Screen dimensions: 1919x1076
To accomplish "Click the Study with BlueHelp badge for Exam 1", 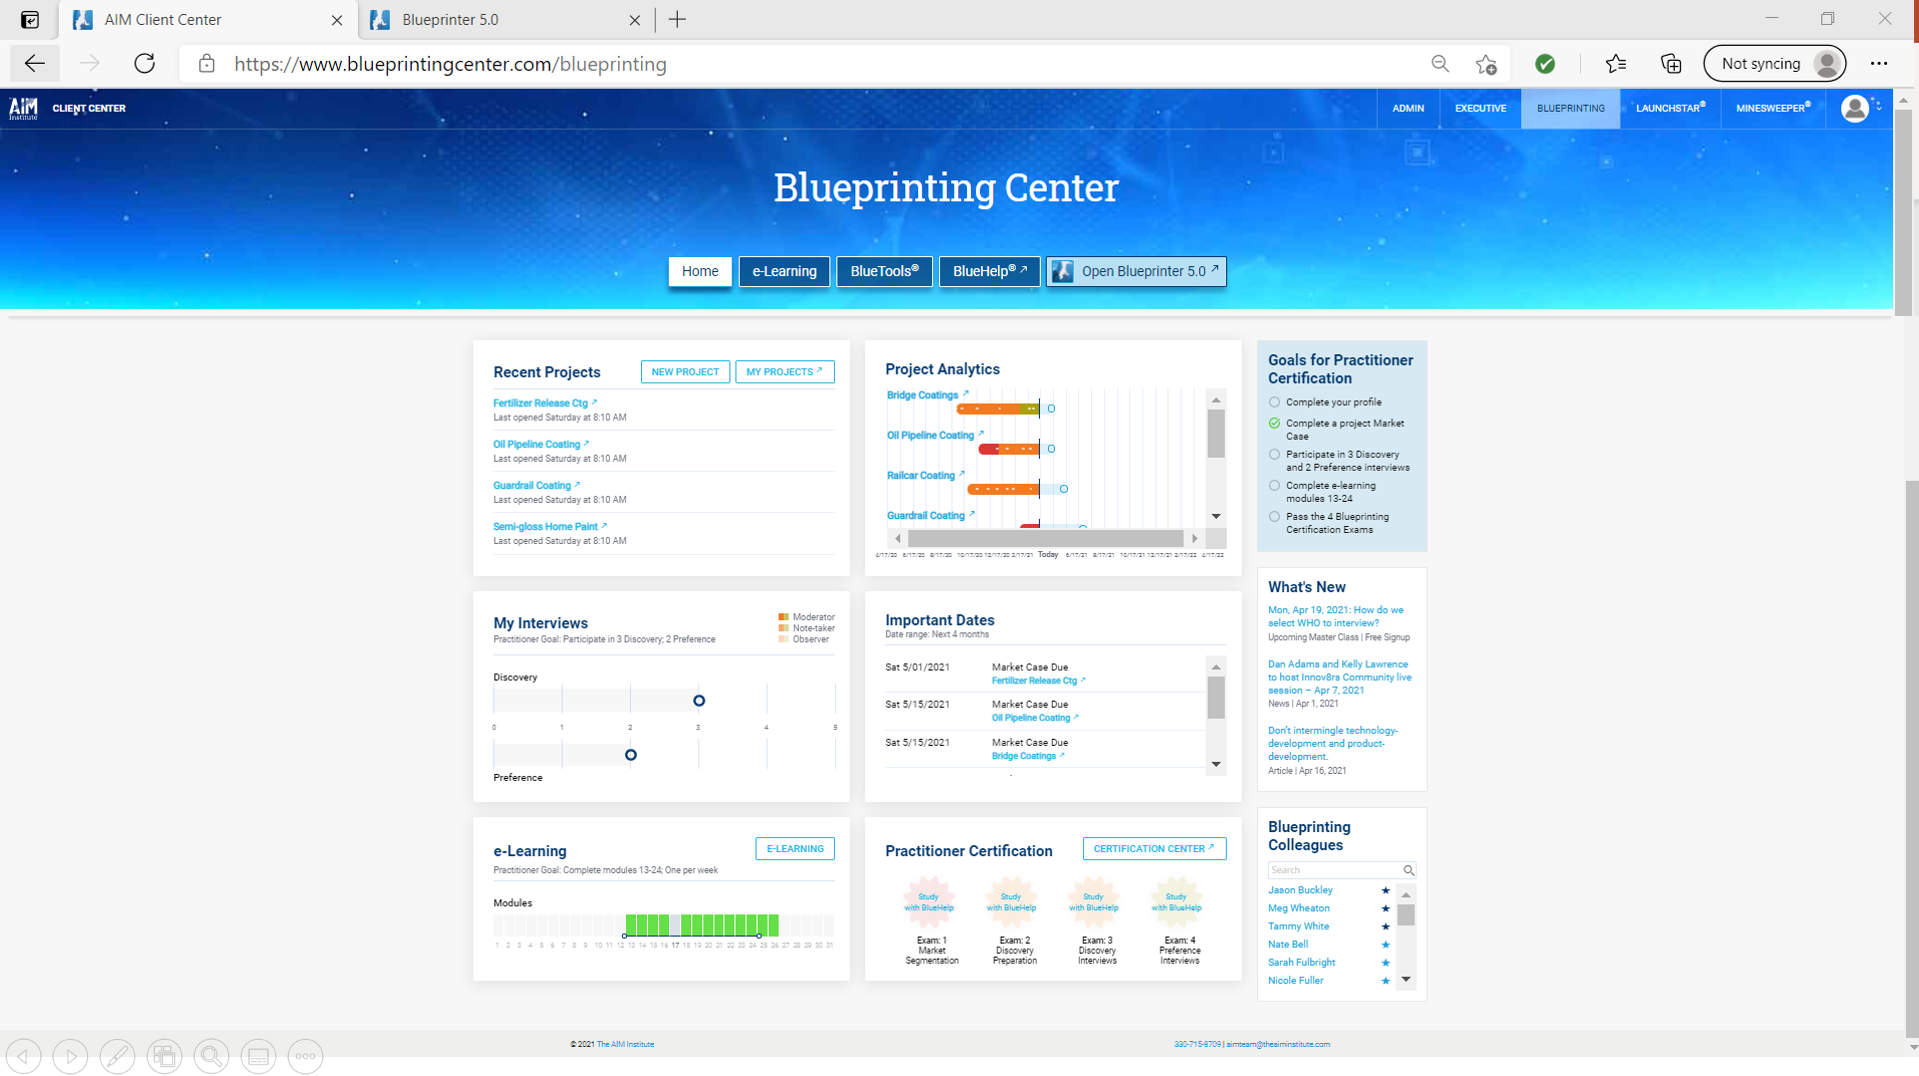I will point(929,902).
